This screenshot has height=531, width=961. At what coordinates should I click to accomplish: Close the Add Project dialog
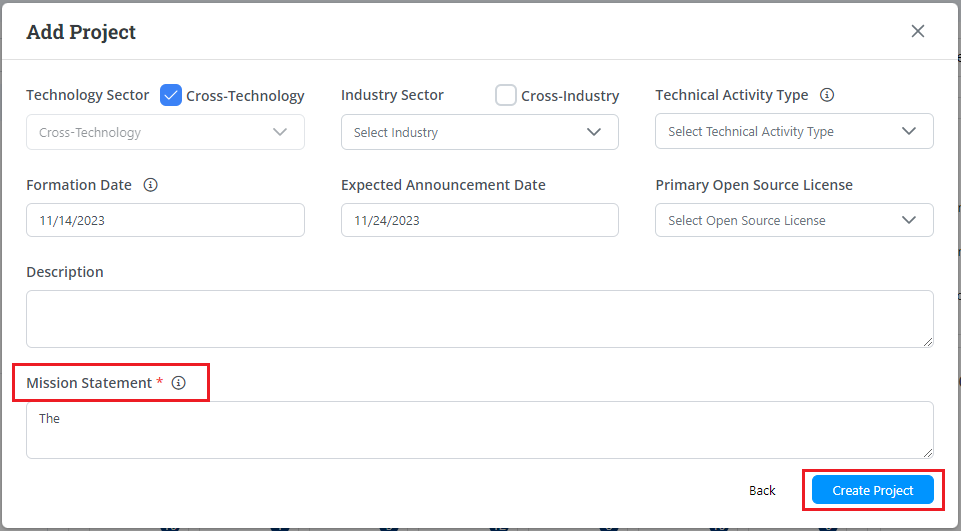pyautogui.click(x=917, y=31)
